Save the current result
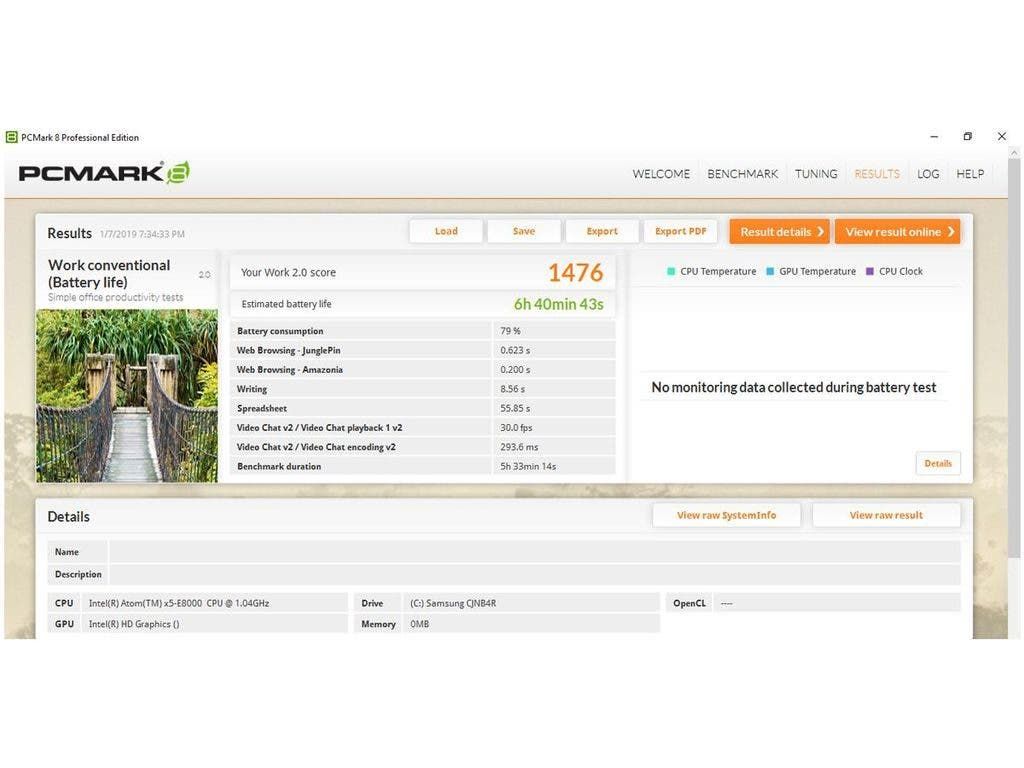Screen dimensions: 1024x768 point(524,231)
